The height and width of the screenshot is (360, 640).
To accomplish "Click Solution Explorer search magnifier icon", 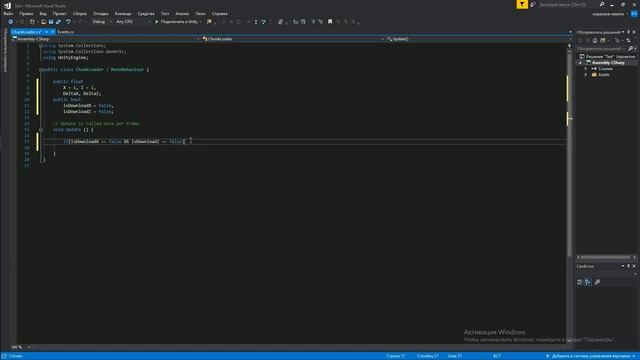I will click(x=631, y=48).
